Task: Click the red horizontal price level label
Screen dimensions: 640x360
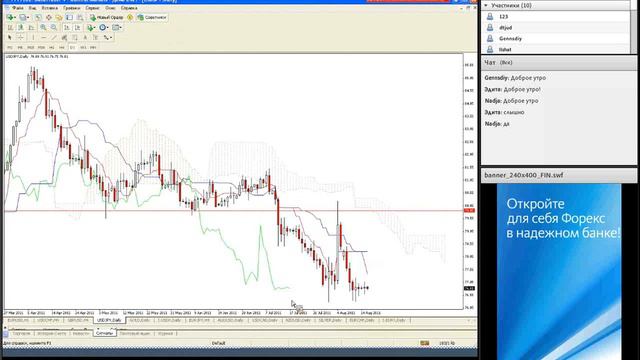Action: [x=469, y=210]
